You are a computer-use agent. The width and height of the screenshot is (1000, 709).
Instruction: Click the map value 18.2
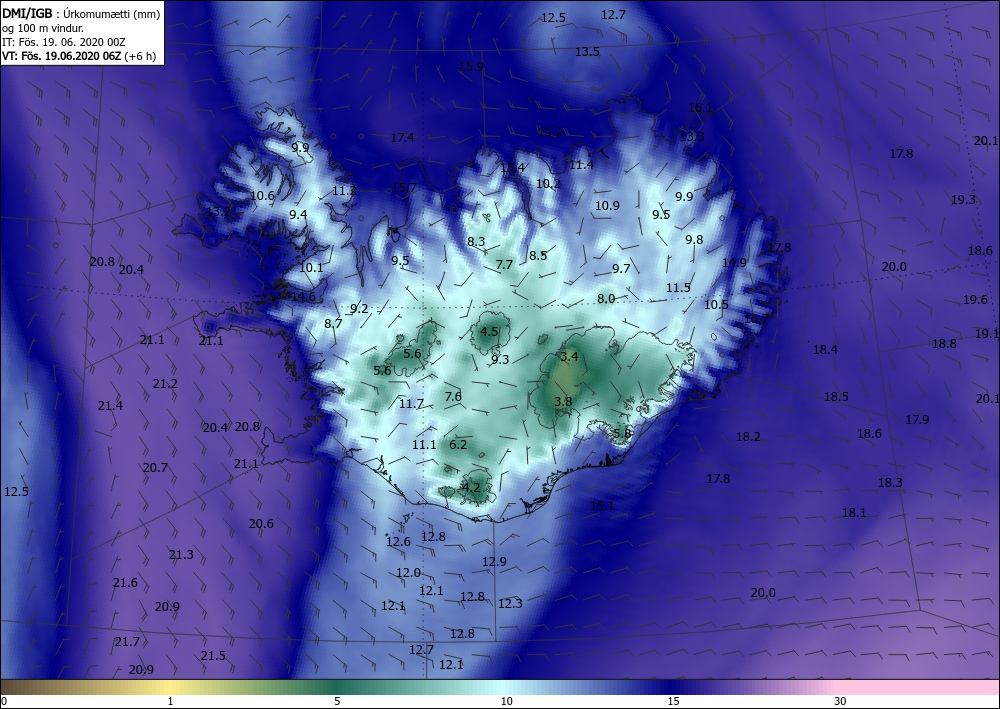[x=748, y=437]
